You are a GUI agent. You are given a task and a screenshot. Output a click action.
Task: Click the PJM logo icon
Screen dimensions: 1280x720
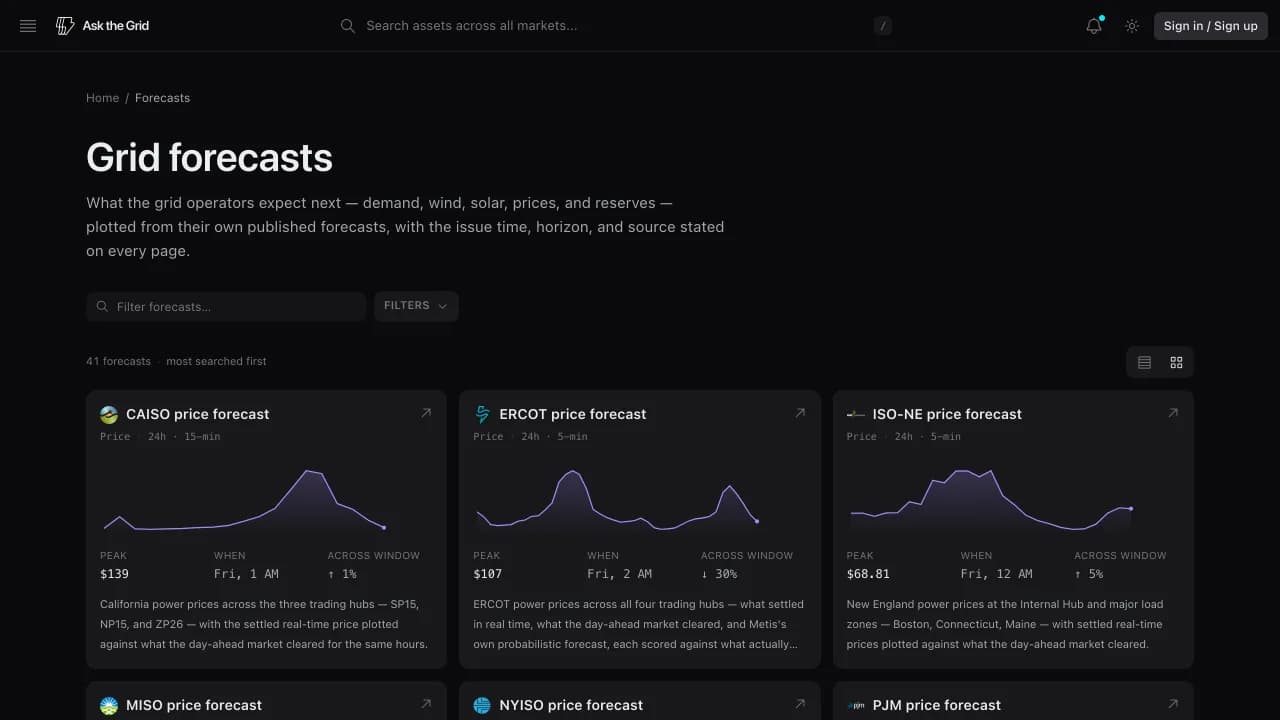point(856,706)
